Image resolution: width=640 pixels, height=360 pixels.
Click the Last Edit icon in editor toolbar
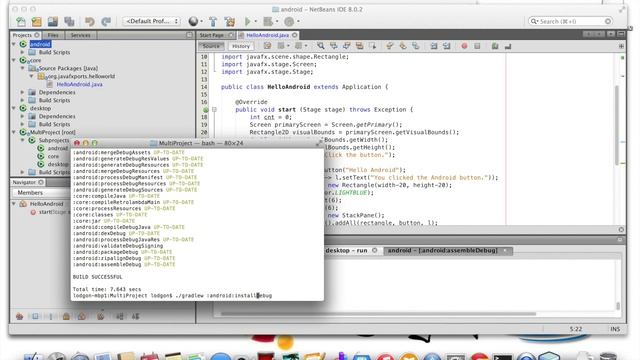tap(267, 46)
